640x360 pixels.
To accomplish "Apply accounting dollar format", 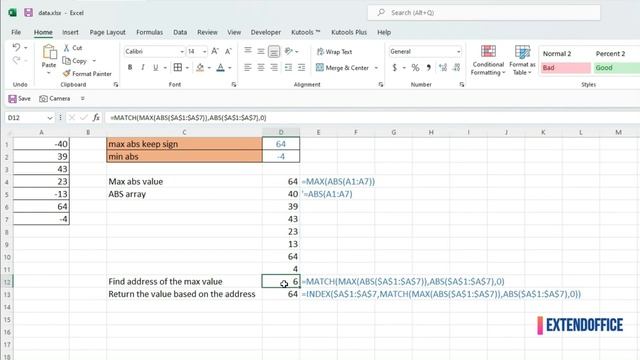I will click(394, 68).
